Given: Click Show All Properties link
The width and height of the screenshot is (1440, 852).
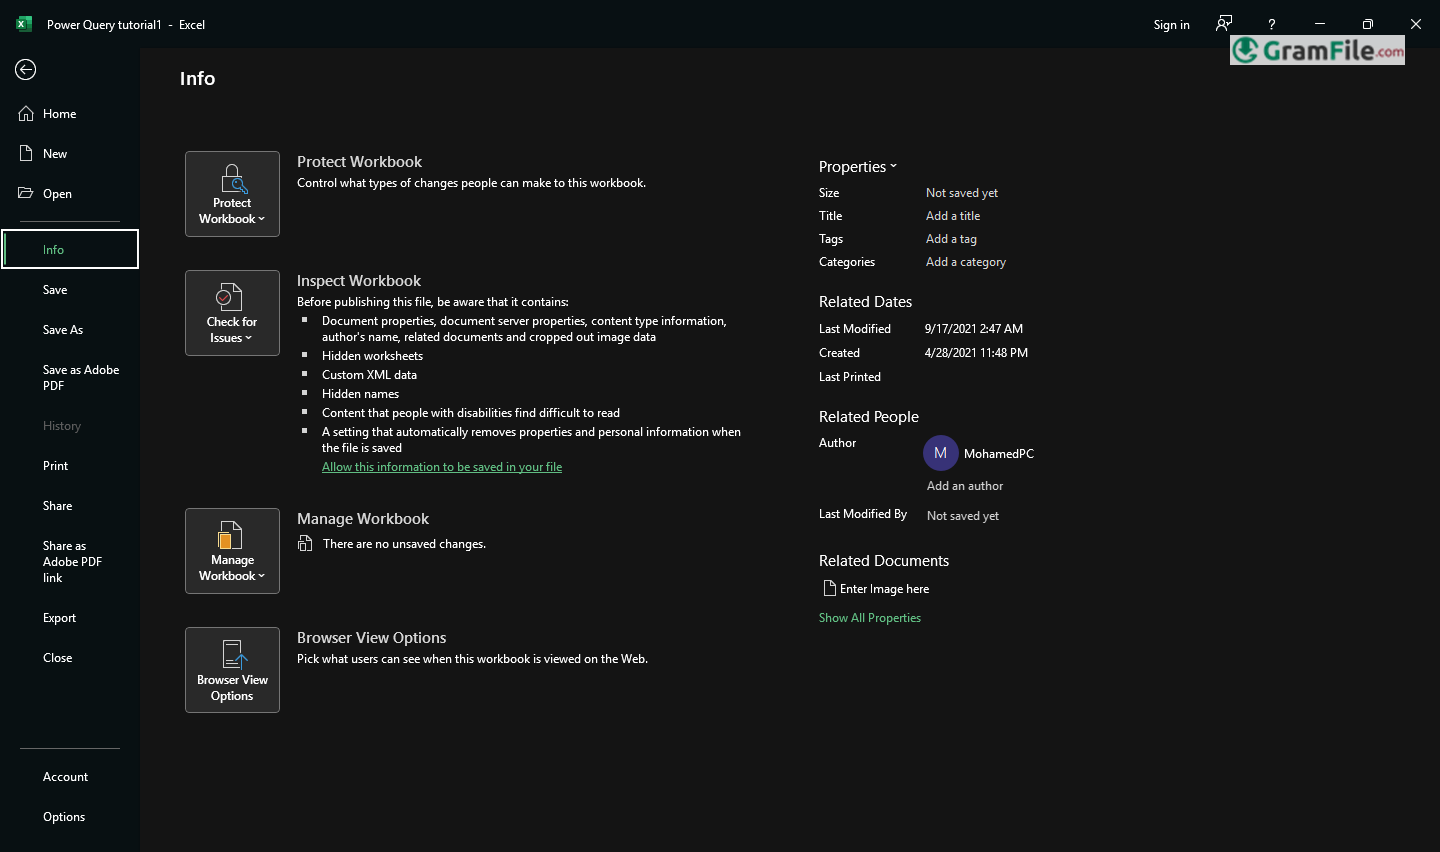Looking at the screenshot, I should coord(870,618).
